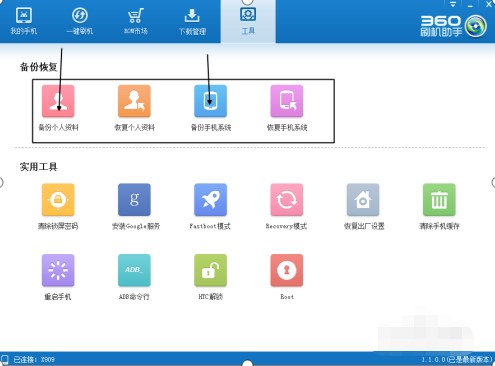The width and height of the screenshot is (495, 366).
Task: Open Recovery模式 tool icon
Action: point(287,200)
